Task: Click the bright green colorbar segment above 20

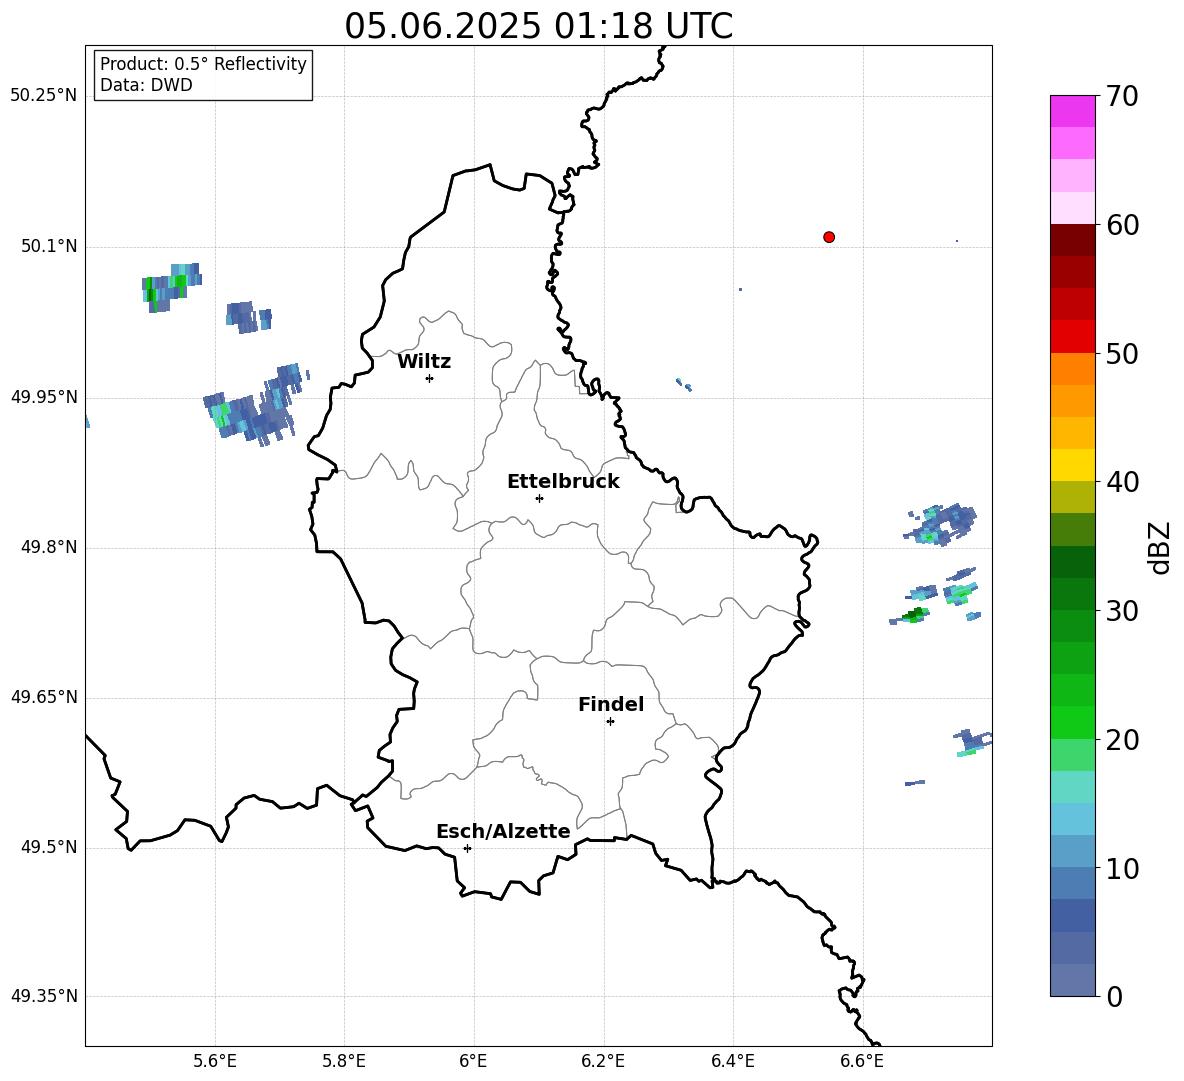Action: (x=1072, y=722)
